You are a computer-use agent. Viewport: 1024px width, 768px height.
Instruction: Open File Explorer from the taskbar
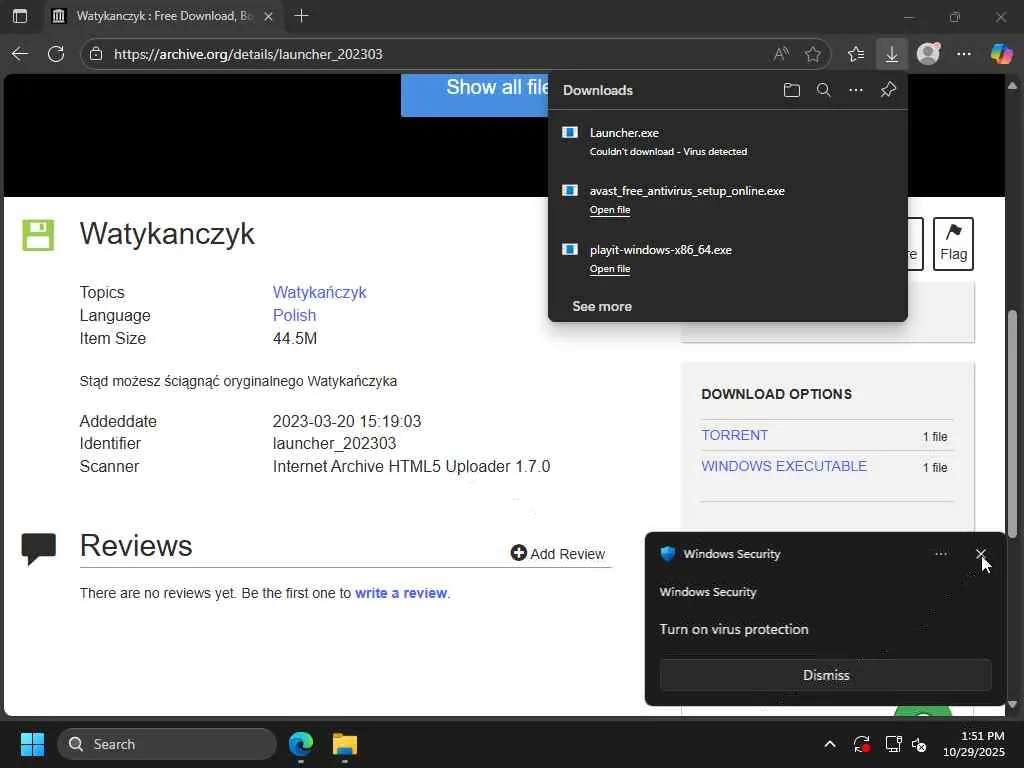click(x=345, y=744)
